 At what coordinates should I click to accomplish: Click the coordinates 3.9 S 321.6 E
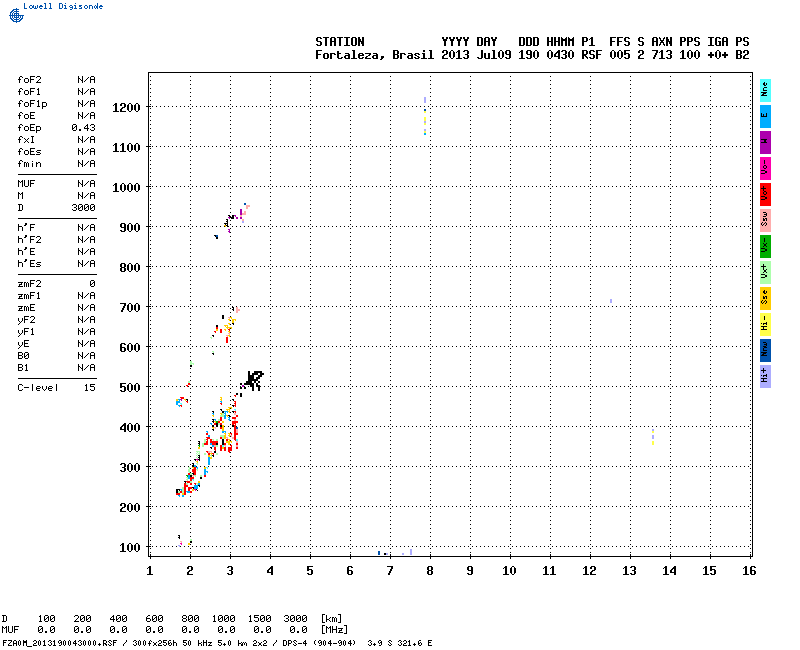point(400,643)
